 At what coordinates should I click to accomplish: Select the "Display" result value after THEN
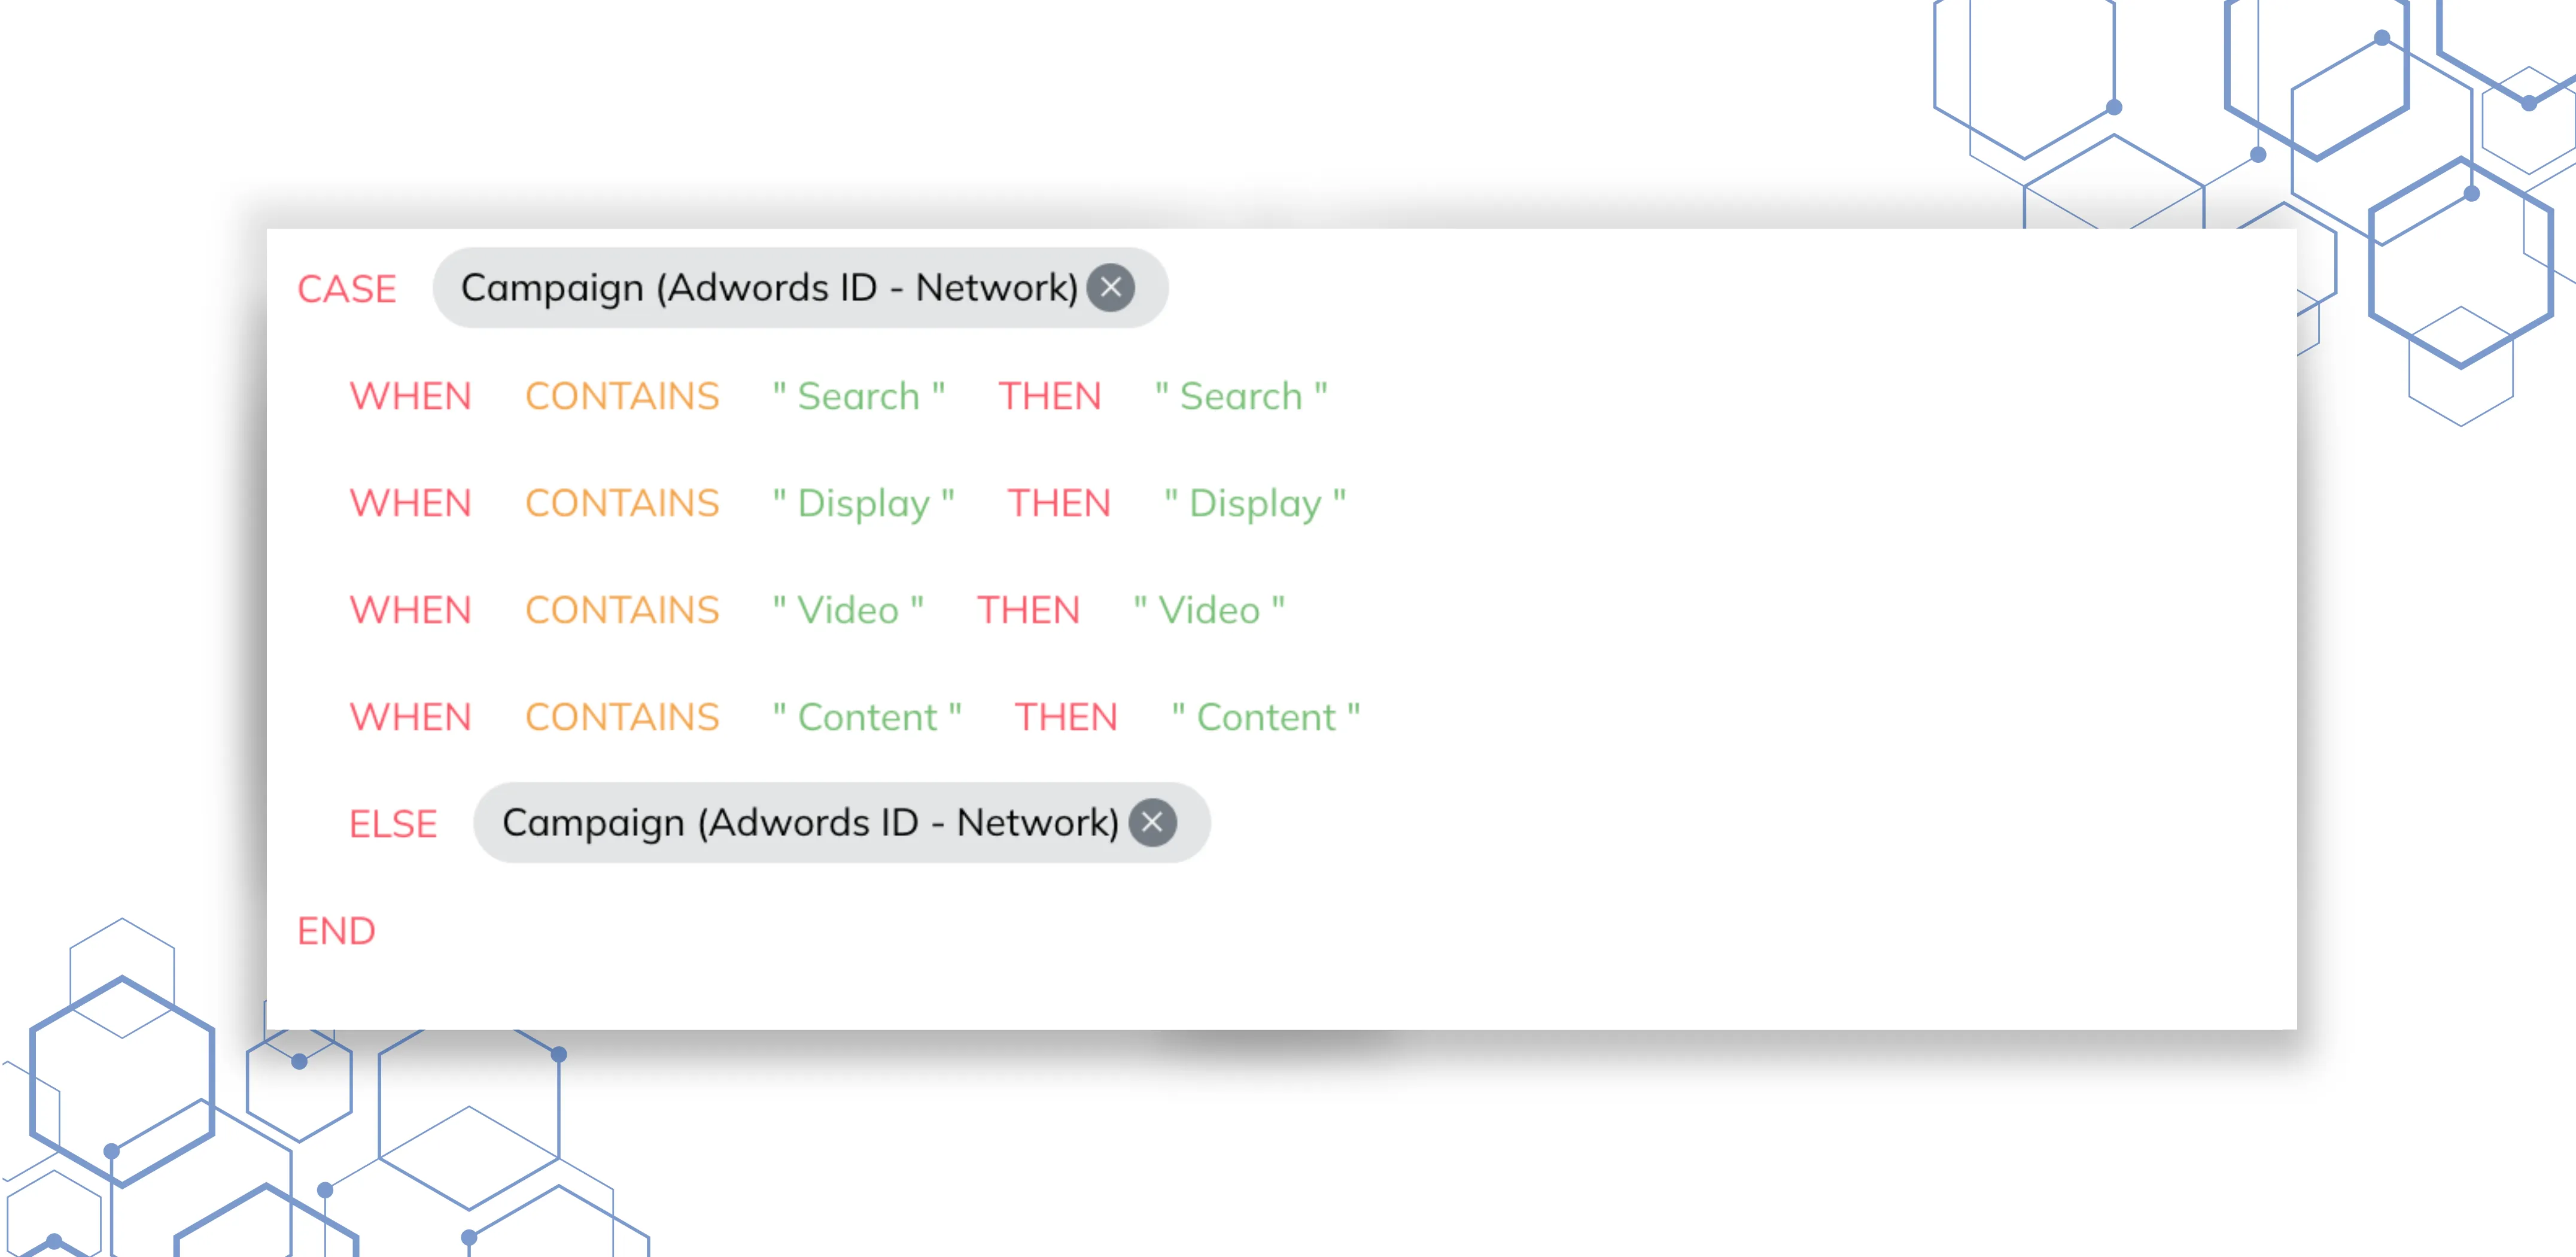[1254, 503]
